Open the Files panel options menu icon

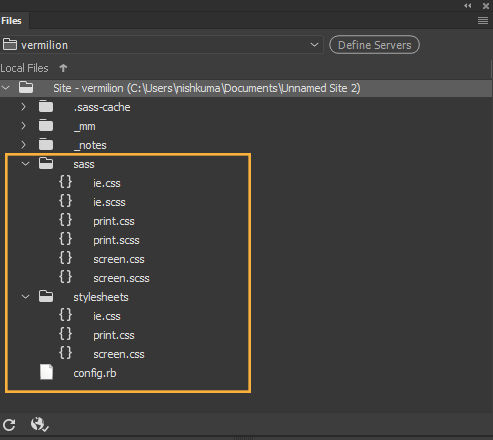(483, 21)
